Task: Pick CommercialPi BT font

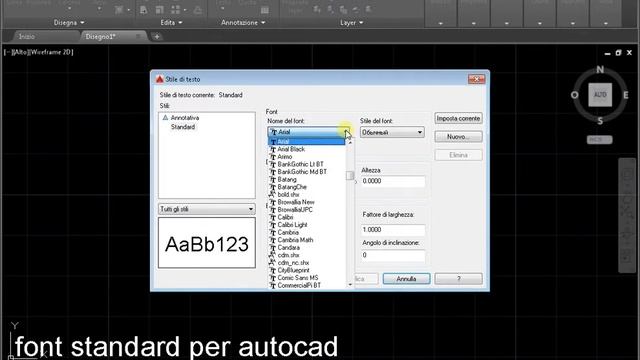Action: (299, 286)
